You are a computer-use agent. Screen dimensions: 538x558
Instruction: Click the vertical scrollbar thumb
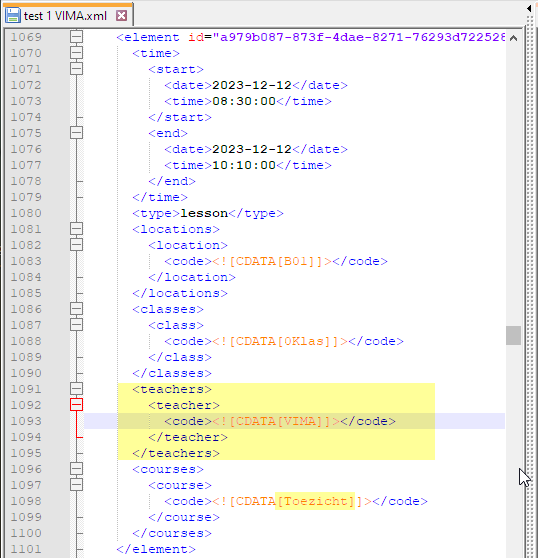[x=513, y=335]
